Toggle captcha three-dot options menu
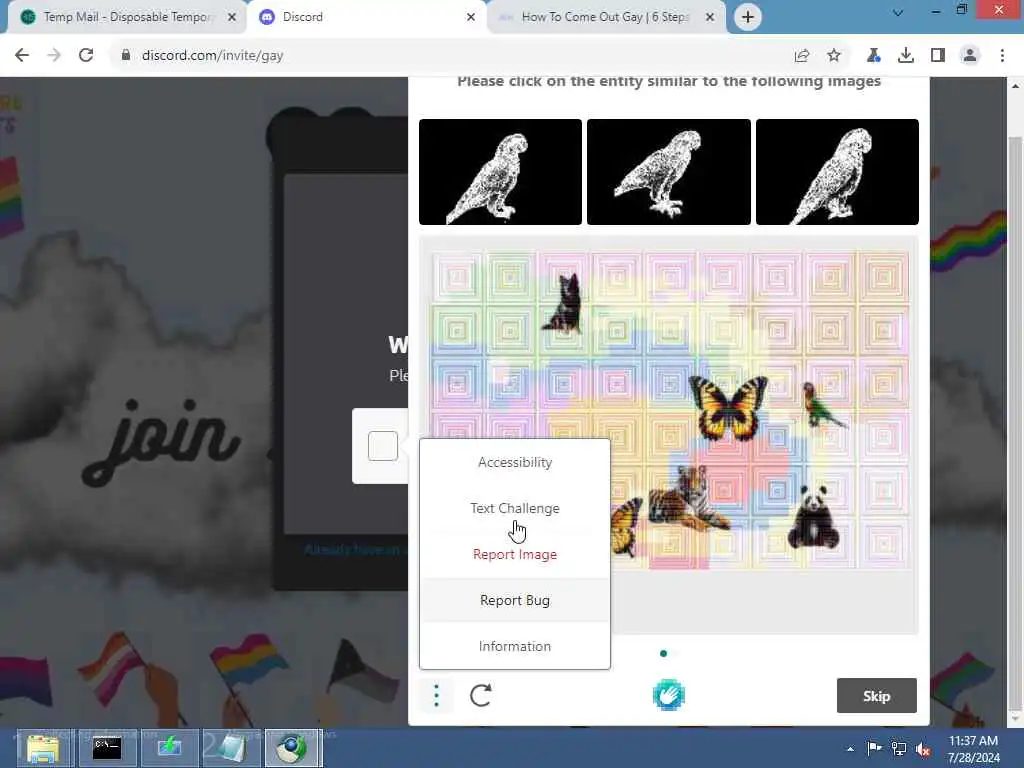The height and width of the screenshot is (768, 1024). click(x=436, y=696)
